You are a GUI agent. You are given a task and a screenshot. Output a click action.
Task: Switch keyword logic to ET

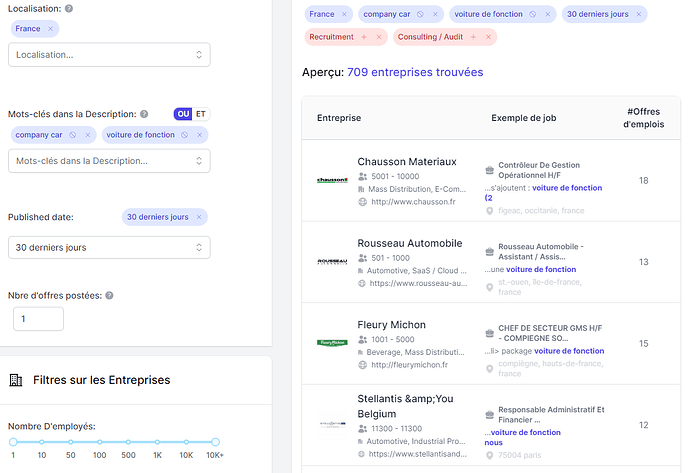tap(201, 114)
